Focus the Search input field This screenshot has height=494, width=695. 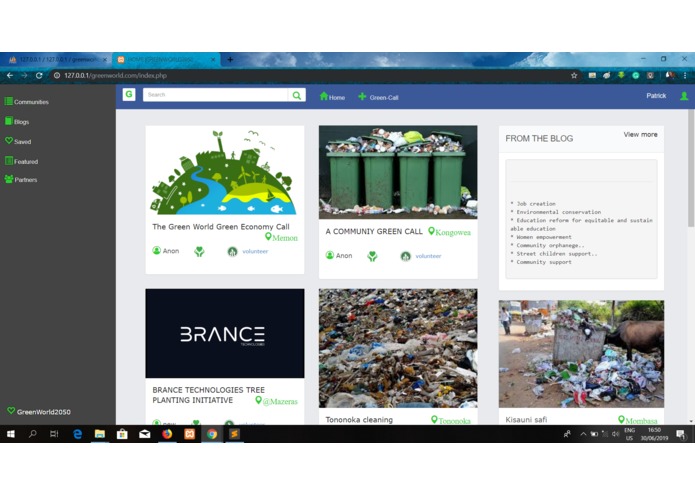point(215,95)
